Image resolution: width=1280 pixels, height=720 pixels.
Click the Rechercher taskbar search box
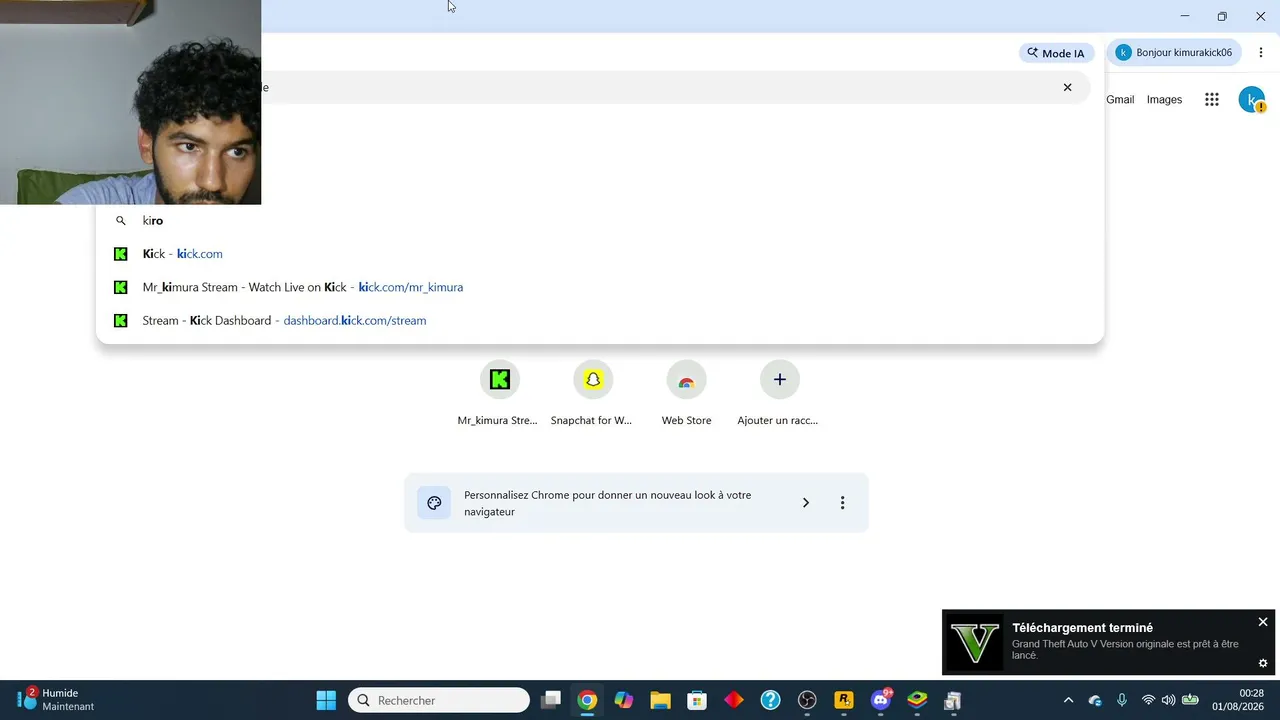(439, 700)
